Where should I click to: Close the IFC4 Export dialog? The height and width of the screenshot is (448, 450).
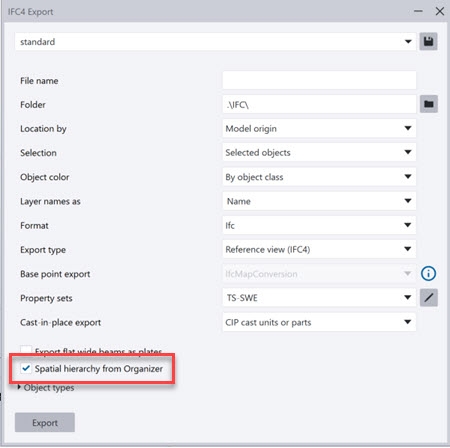coord(440,11)
